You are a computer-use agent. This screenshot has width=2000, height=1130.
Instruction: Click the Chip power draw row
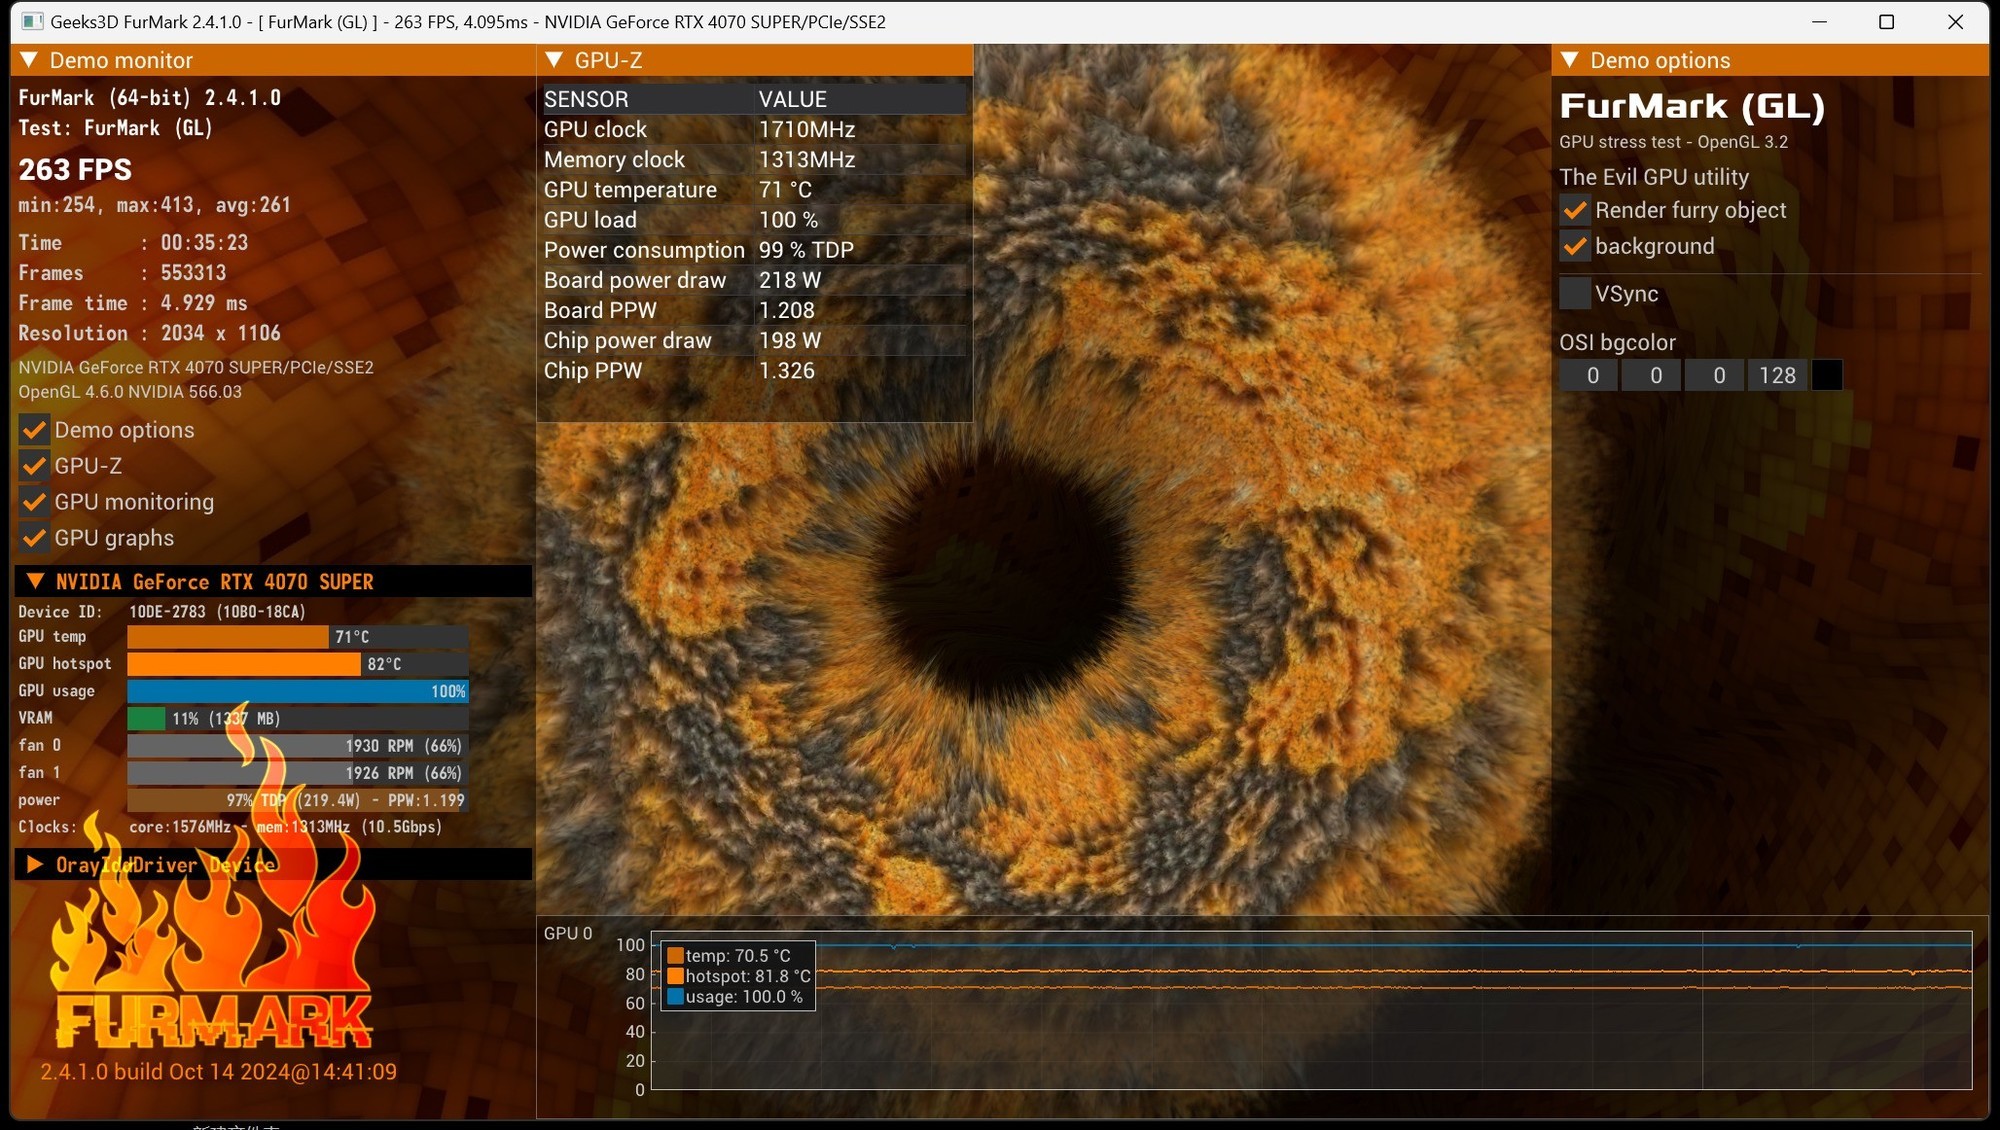tap(755, 340)
